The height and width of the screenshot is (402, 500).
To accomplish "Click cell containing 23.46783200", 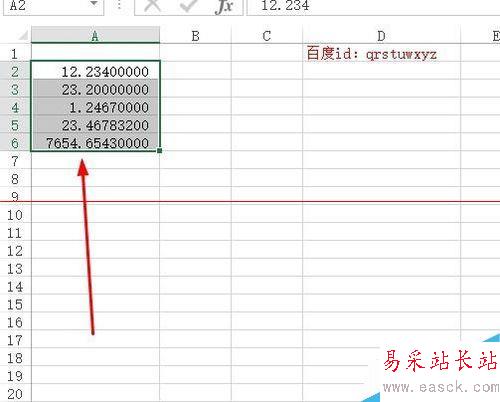I will [95, 125].
